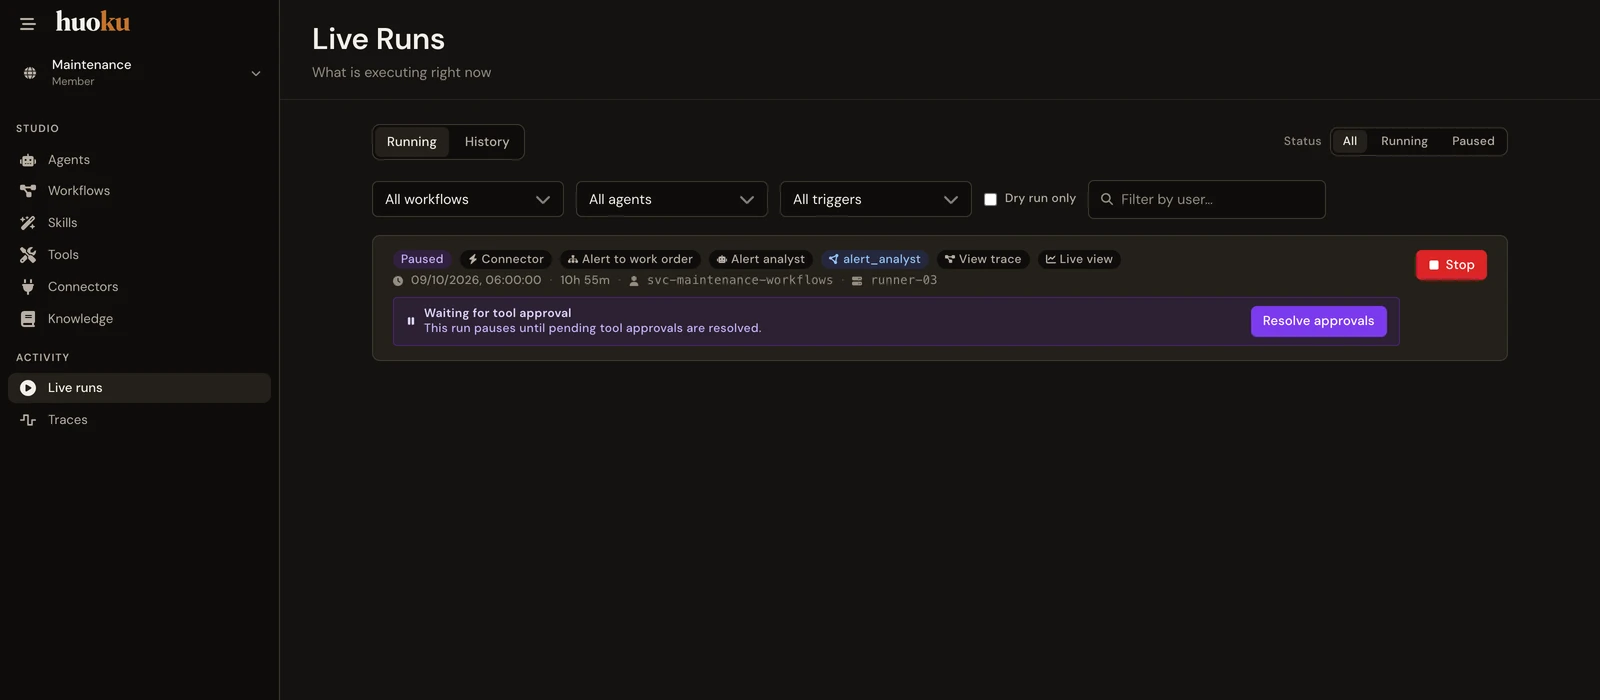Set status filter to All
The image size is (1600, 700).
click(x=1350, y=141)
